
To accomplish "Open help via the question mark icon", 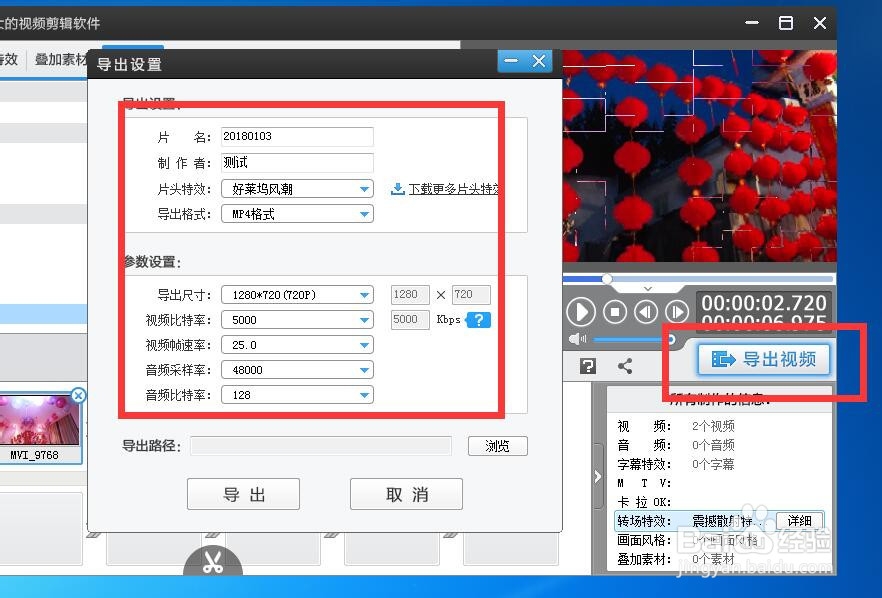I will coord(588,366).
